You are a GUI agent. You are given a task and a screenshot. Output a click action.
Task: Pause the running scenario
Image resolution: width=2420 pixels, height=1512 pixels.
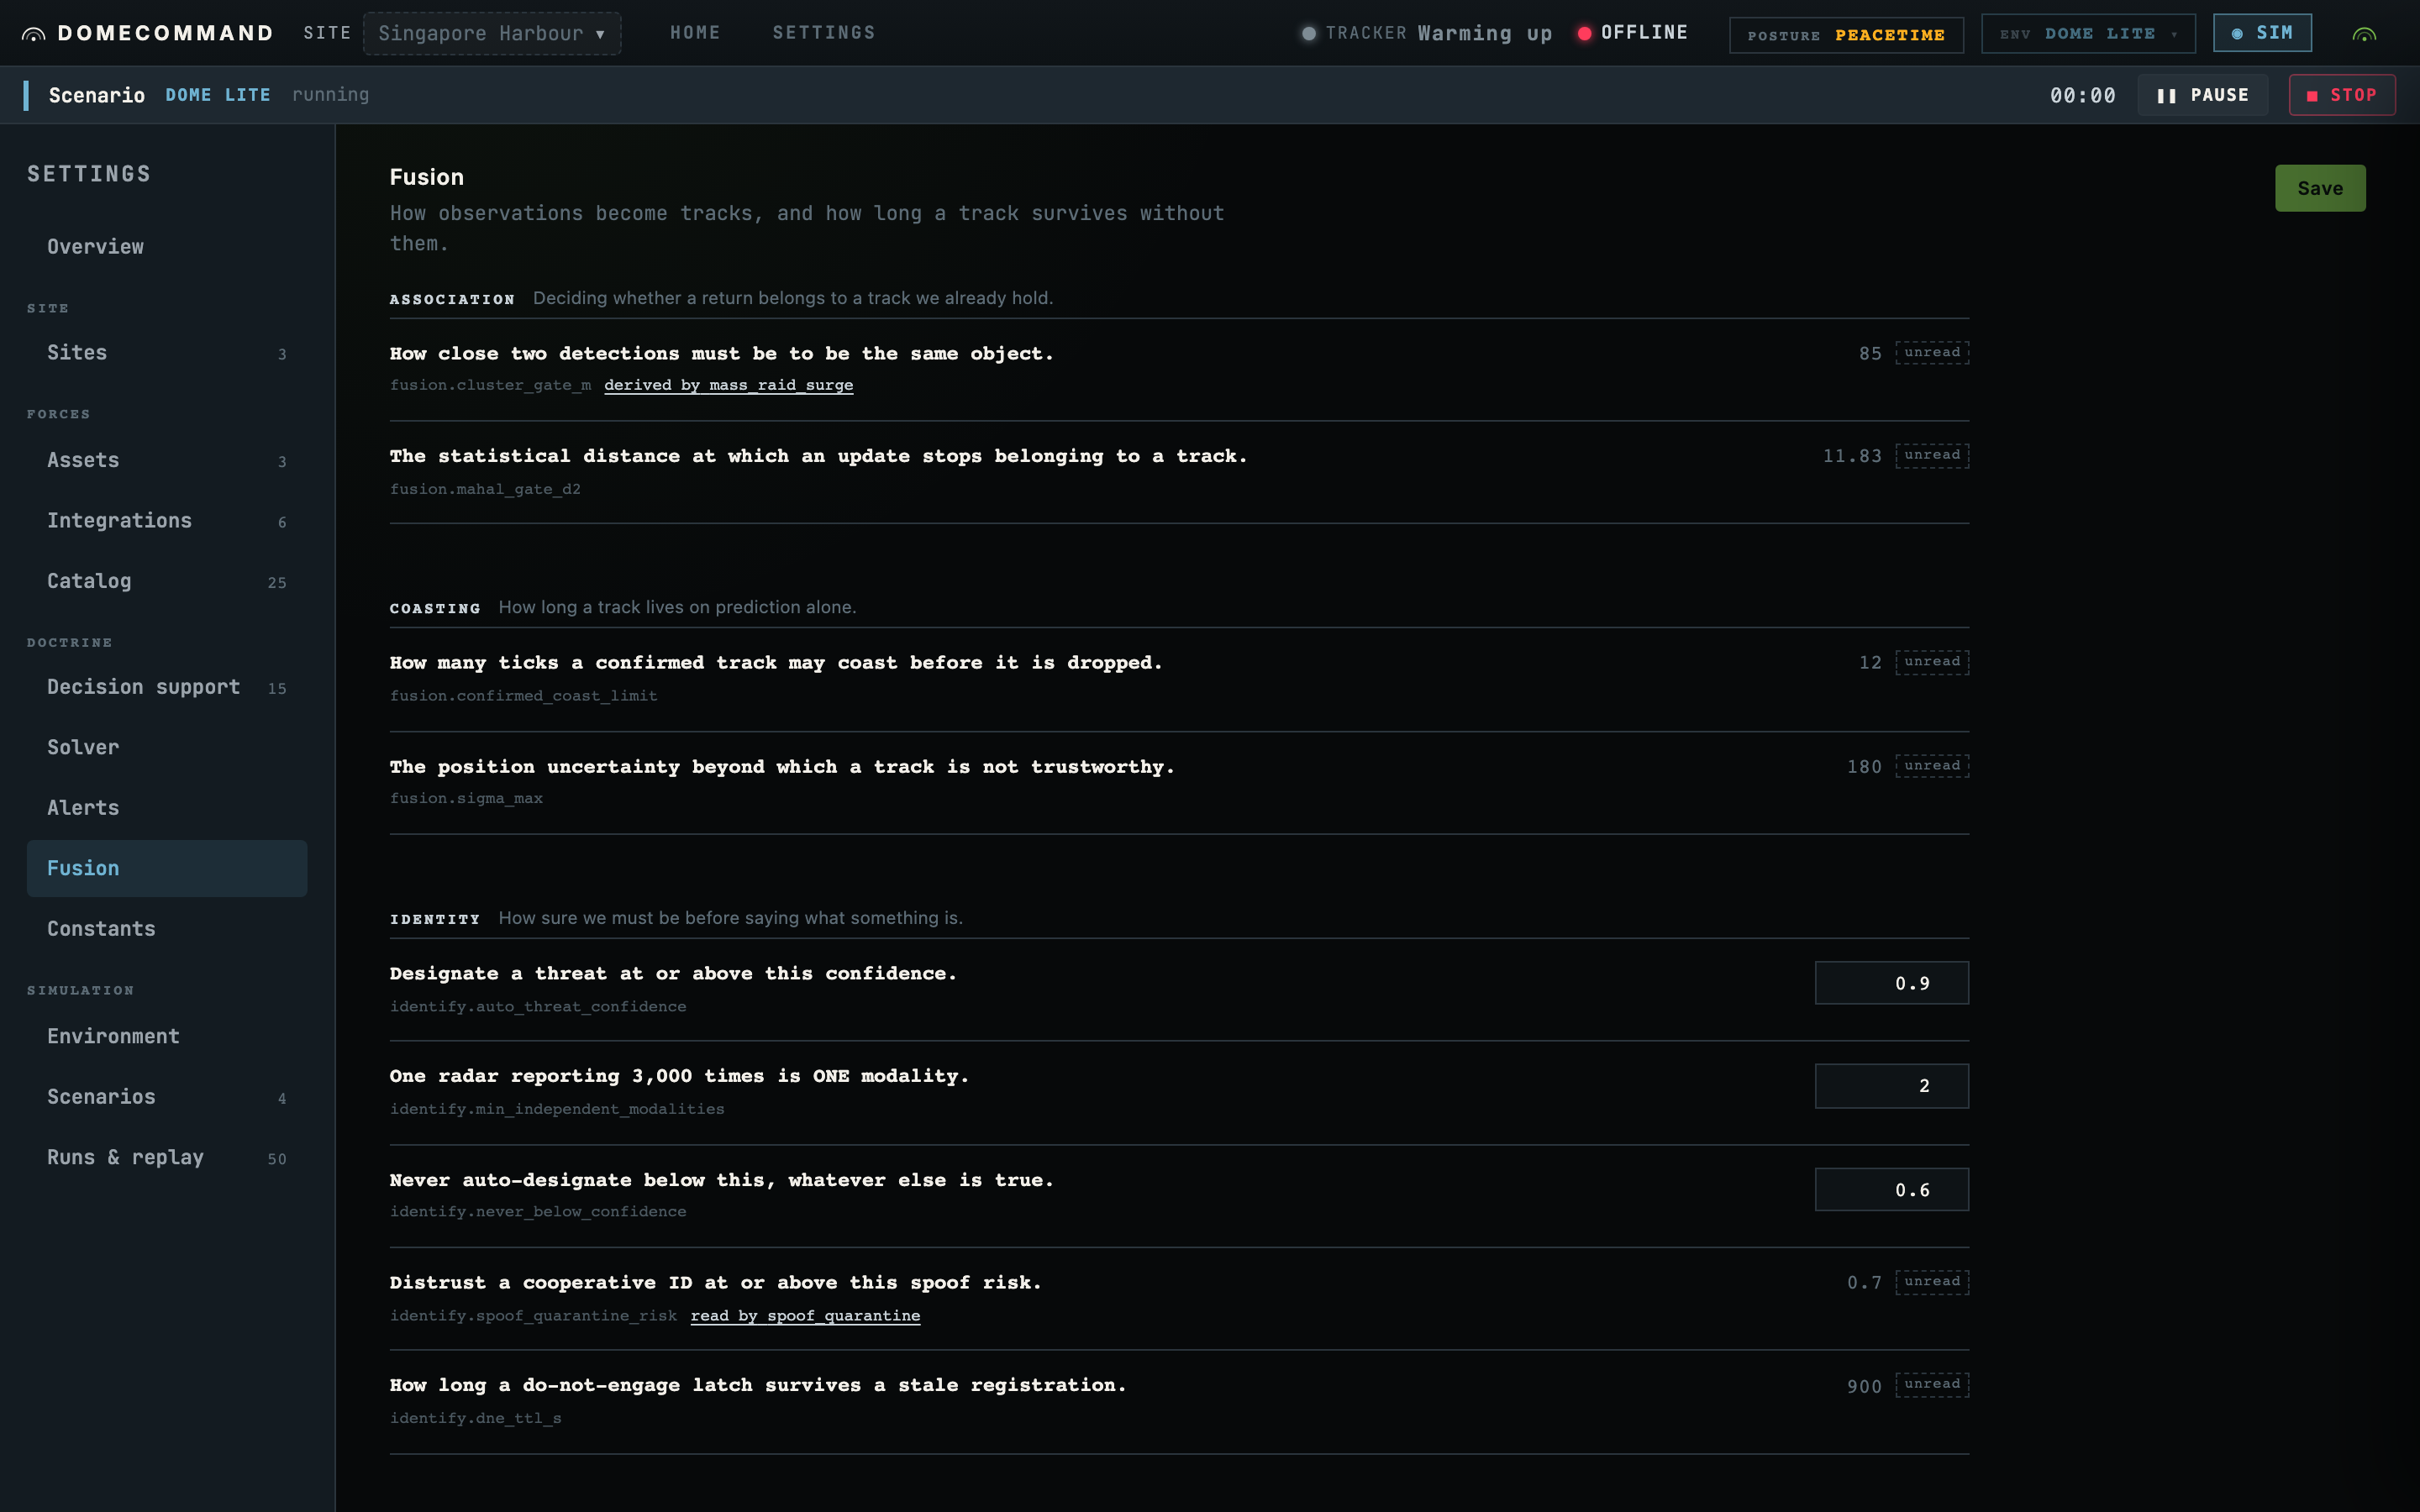[x=2203, y=95]
